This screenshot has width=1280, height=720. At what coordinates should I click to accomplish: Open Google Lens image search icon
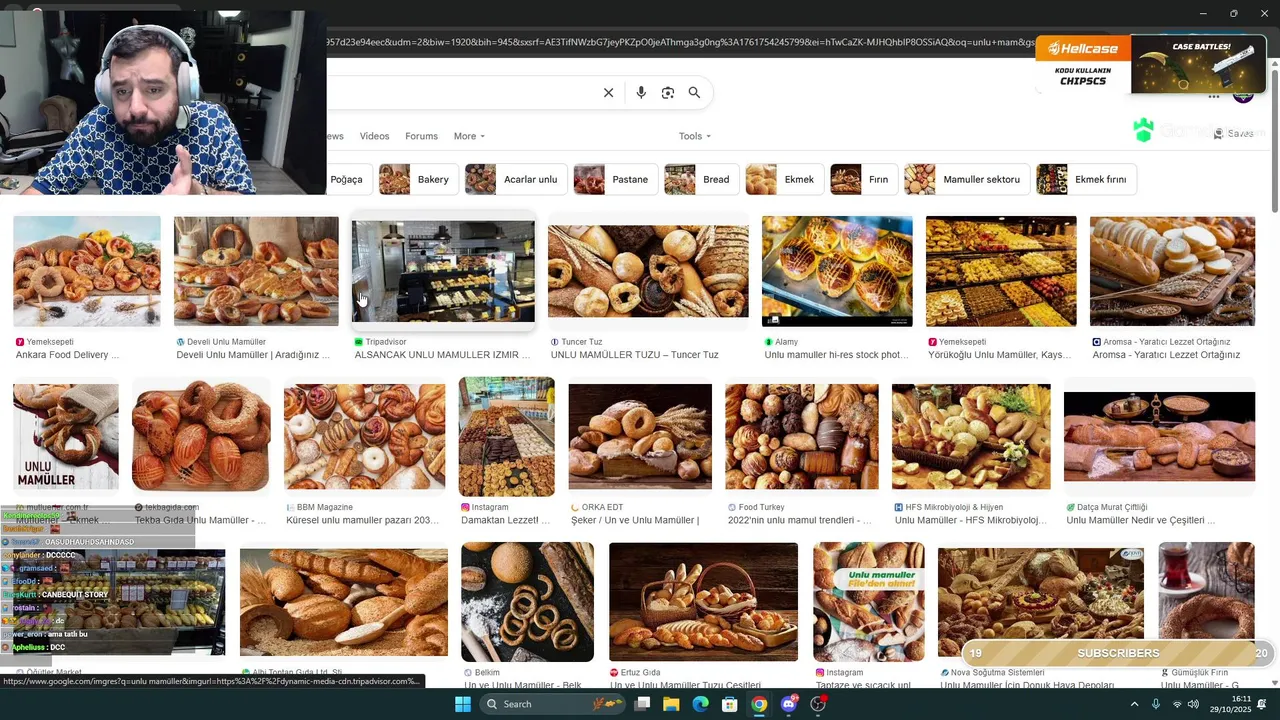pyautogui.click(x=668, y=93)
